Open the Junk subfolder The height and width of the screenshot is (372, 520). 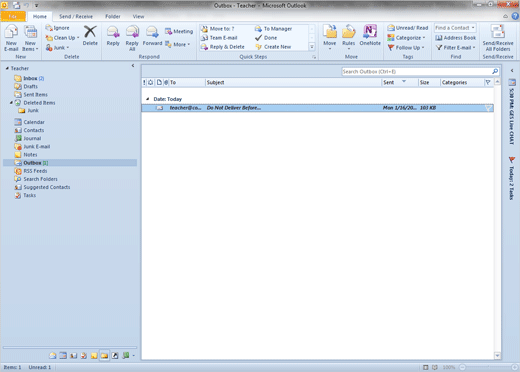coord(29,110)
